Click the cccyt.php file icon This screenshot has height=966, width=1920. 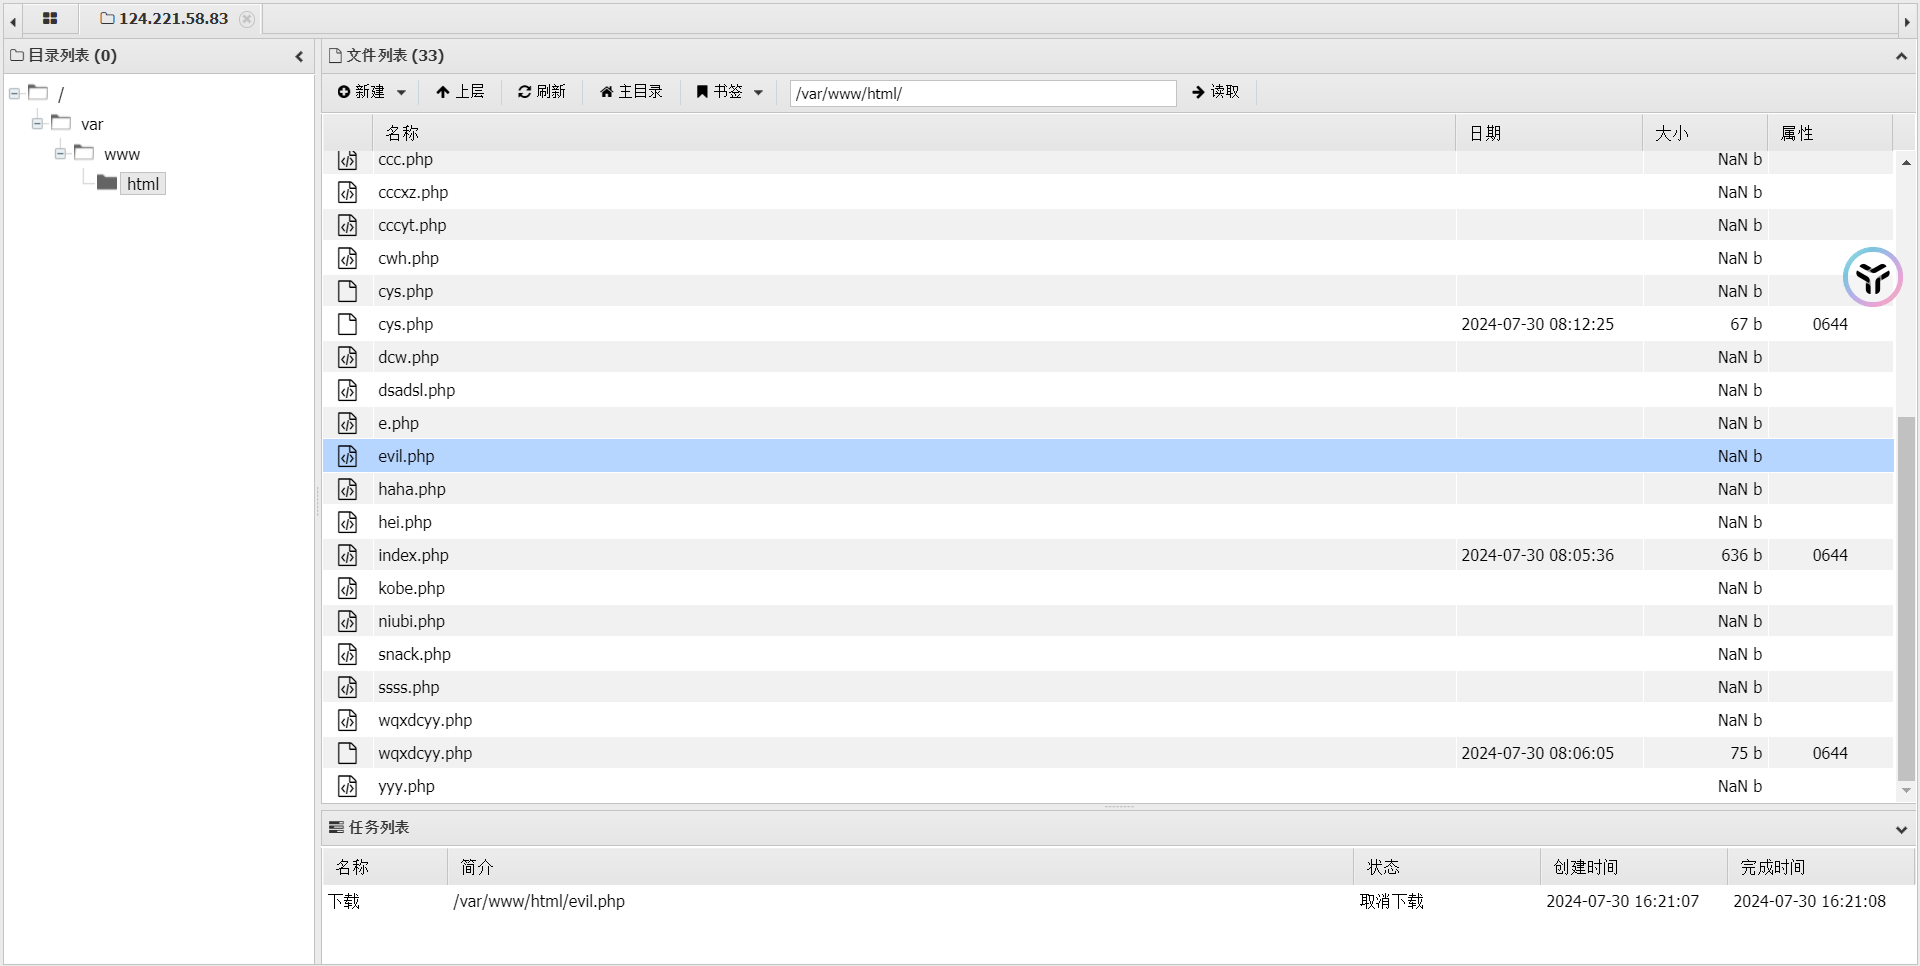(347, 225)
